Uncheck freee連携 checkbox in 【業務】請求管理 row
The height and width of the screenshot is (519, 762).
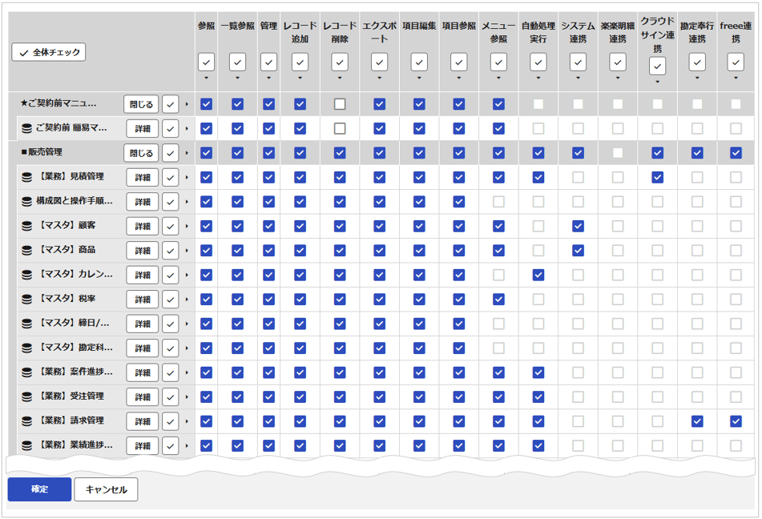[x=736, y=421]
